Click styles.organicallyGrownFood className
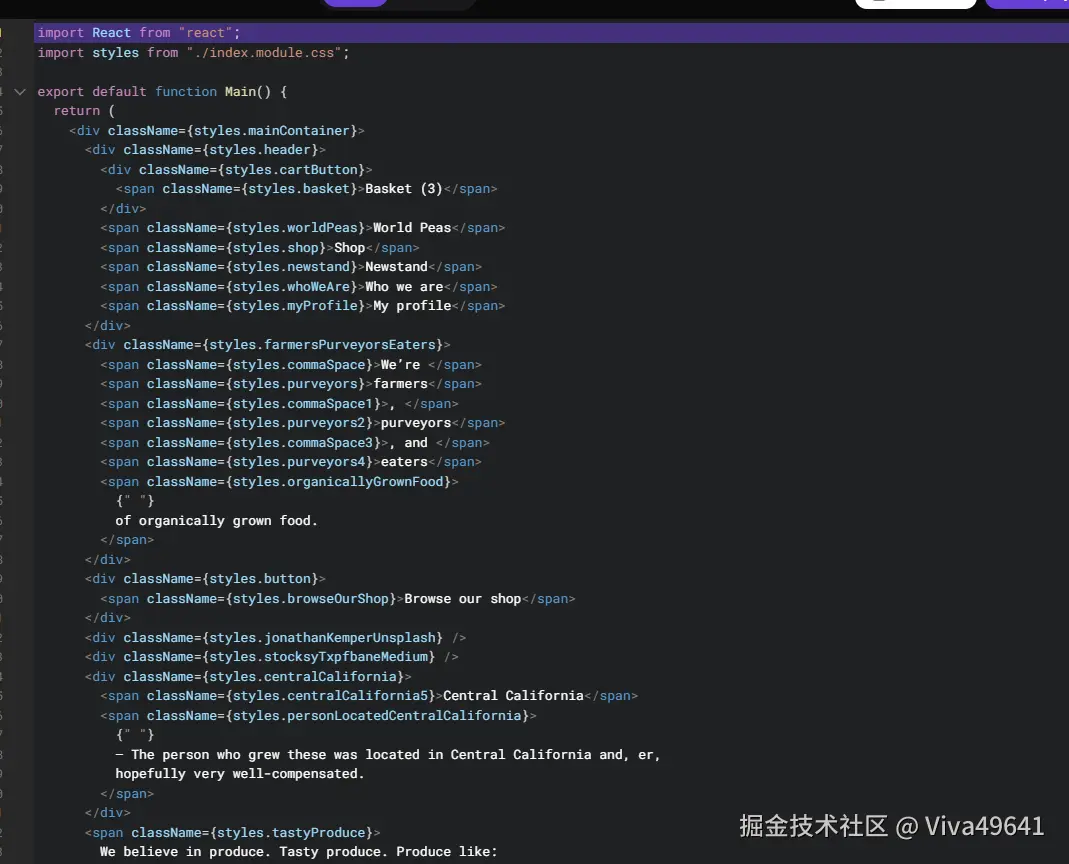The height and width of the screenshot is (864, 1069). [x=338, y=481]
